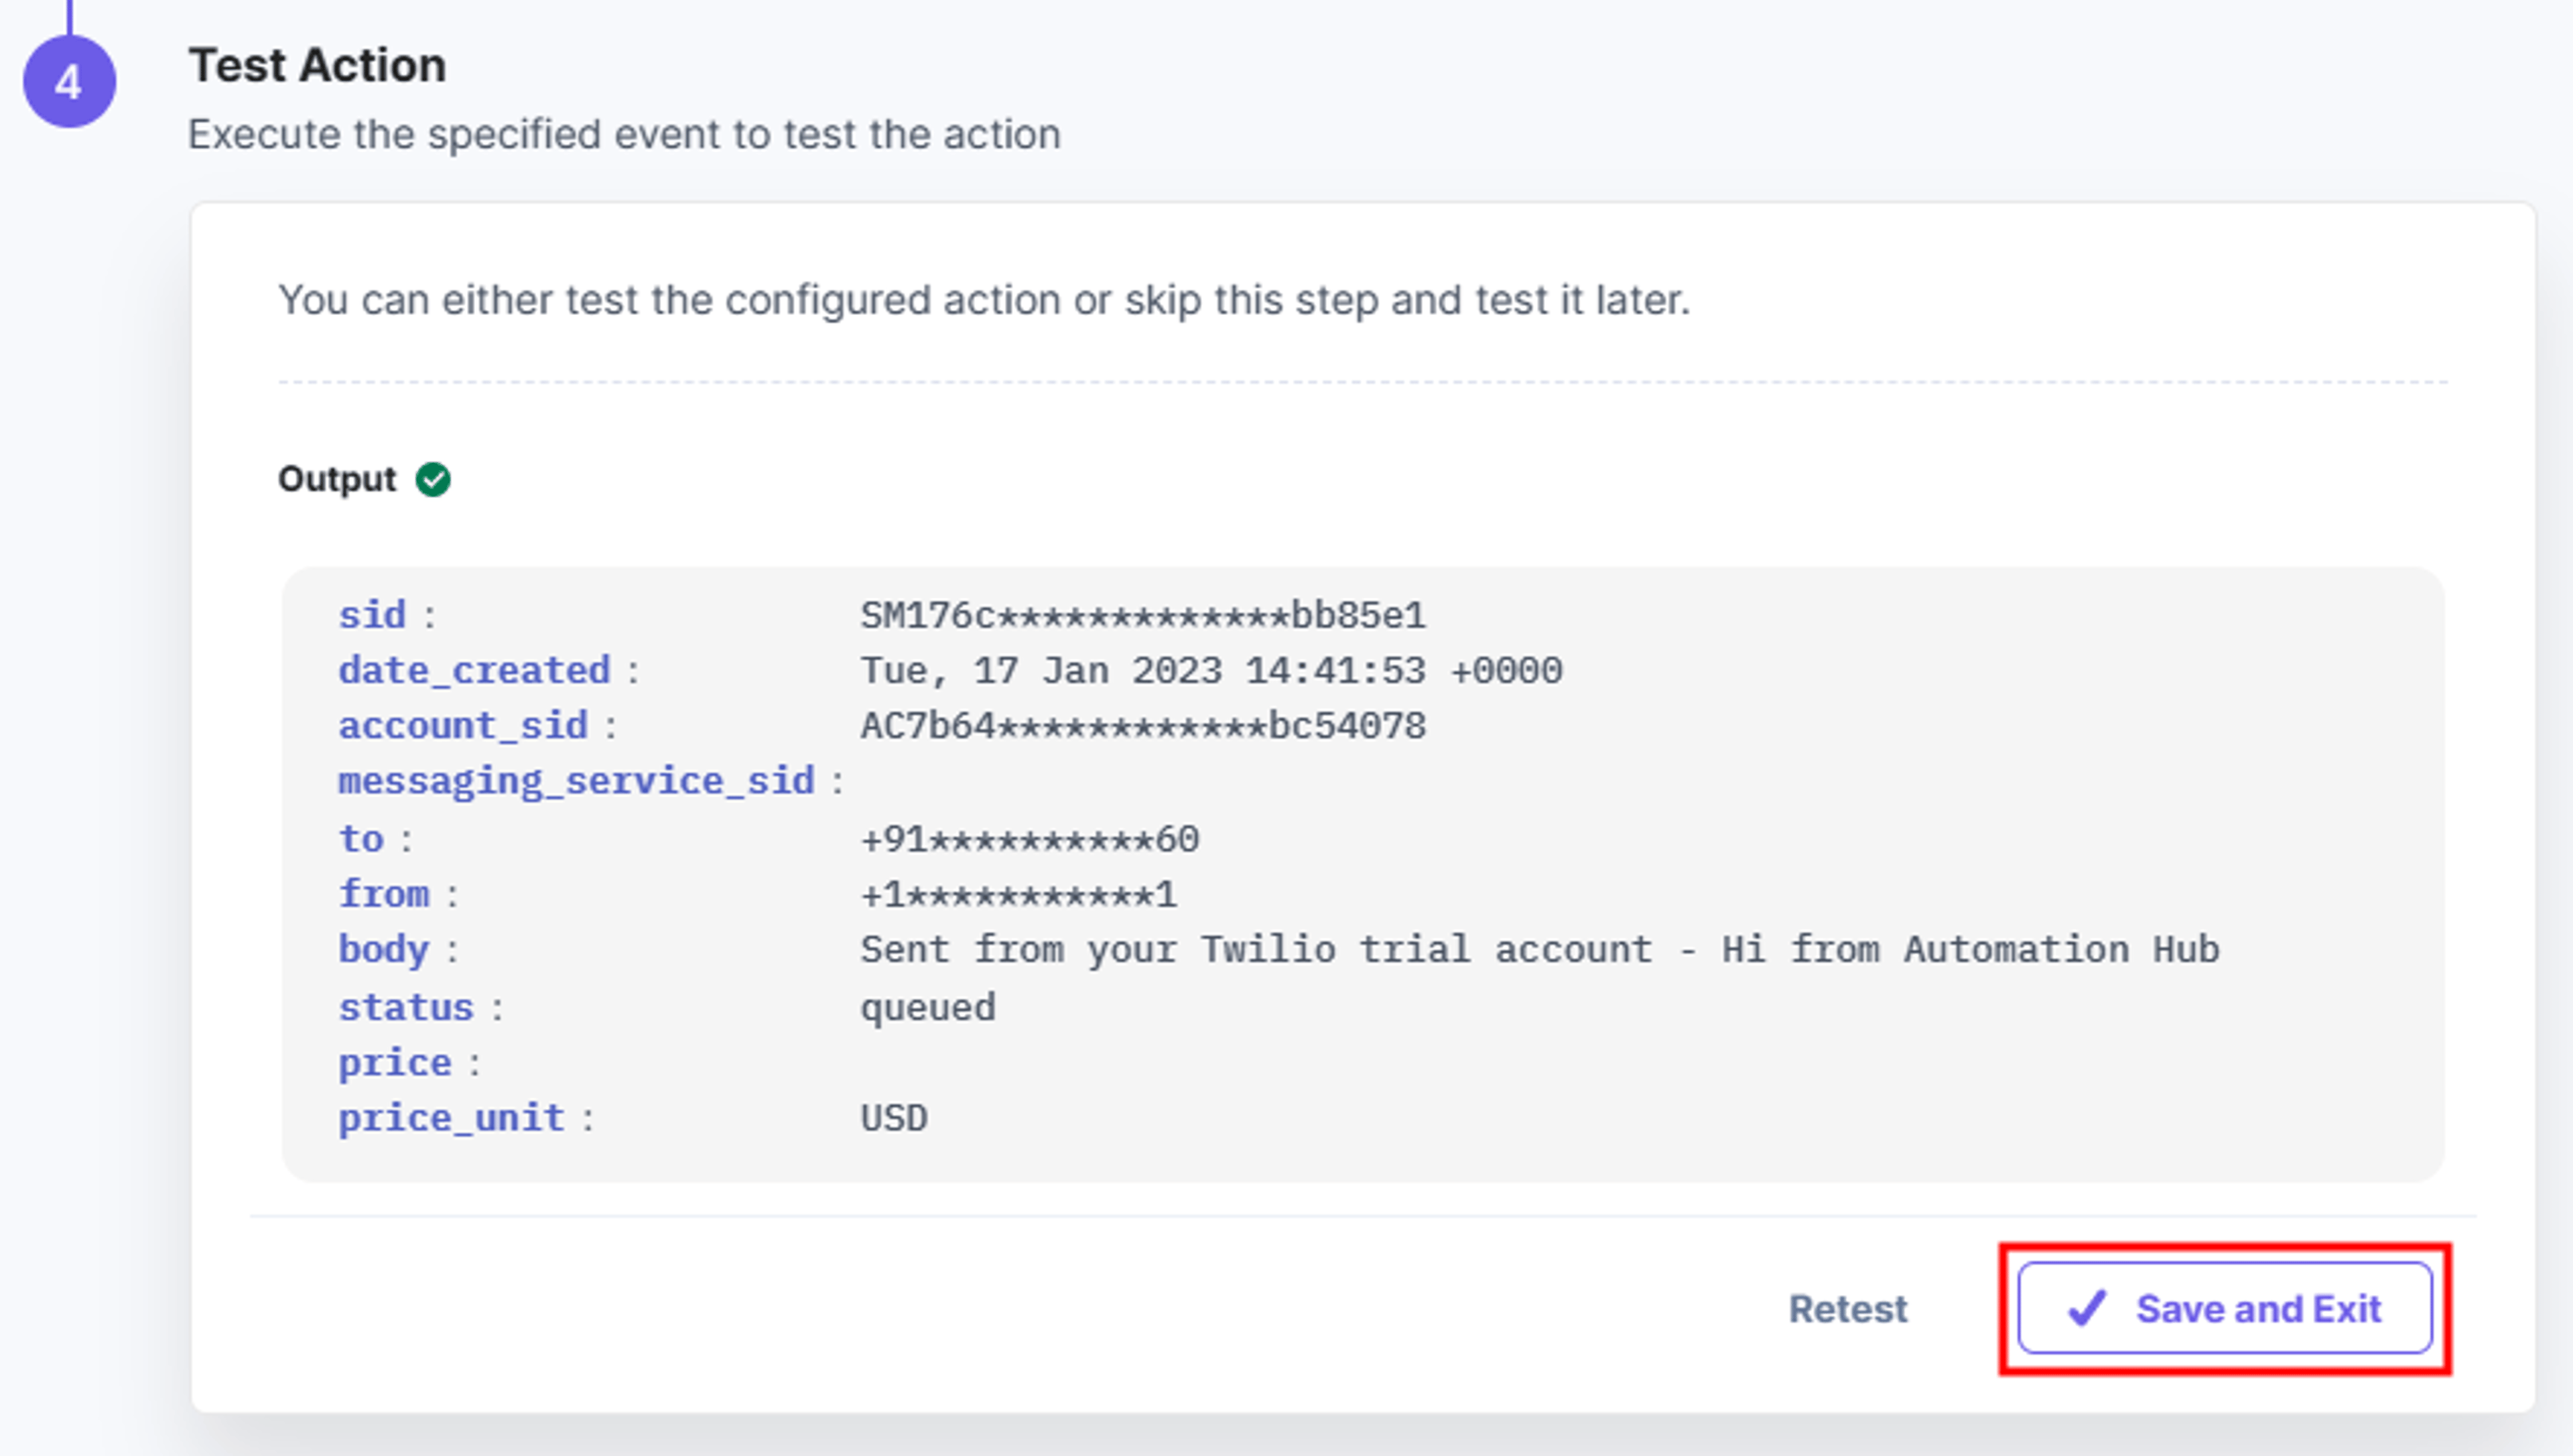The width and height of the screenshot is (2573, 1456).
Task: Click the body message text about Twilio trial
Action: tap(1539, 949)
